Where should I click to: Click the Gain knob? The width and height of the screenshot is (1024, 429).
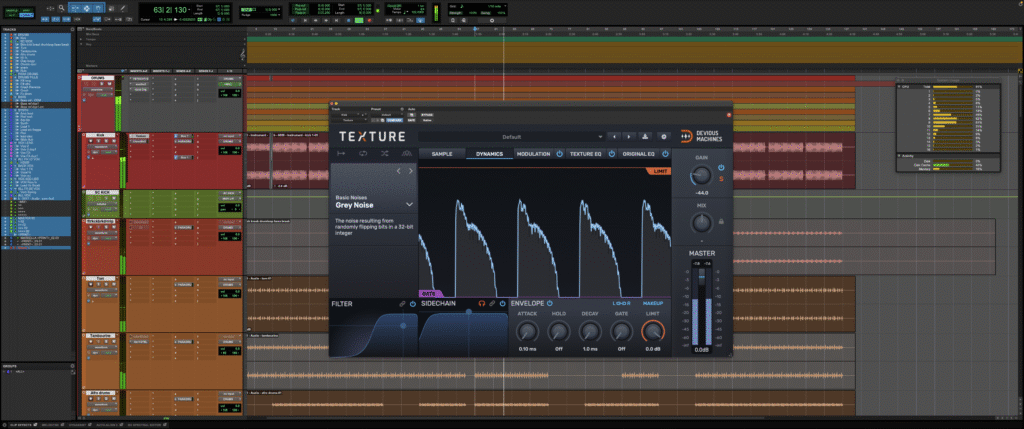(701, 175)
